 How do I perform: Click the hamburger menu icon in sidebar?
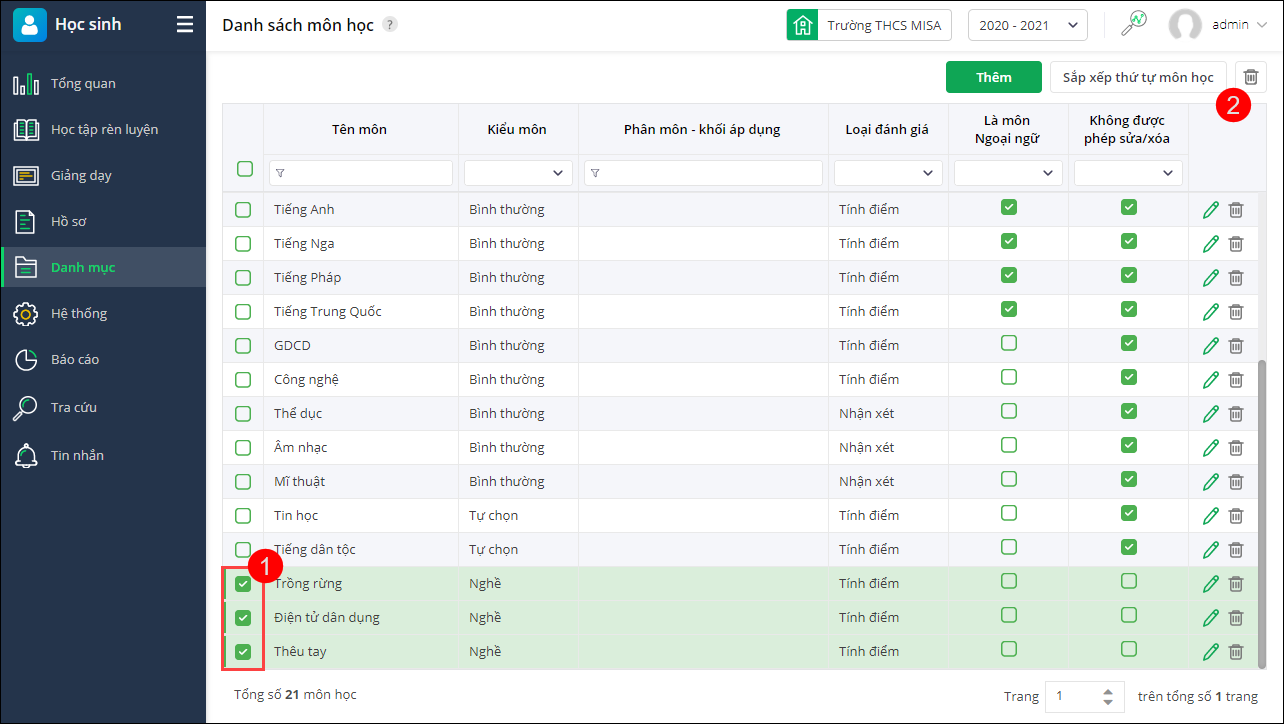[185, 25]
